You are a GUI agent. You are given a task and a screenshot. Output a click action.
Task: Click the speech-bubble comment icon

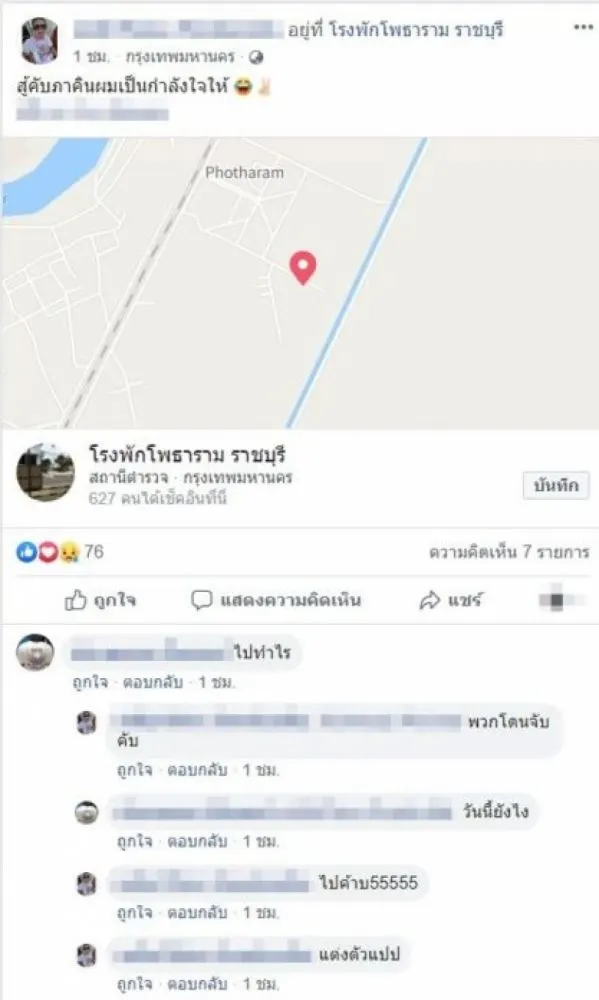pyautogui.click(x=202, y=600)
